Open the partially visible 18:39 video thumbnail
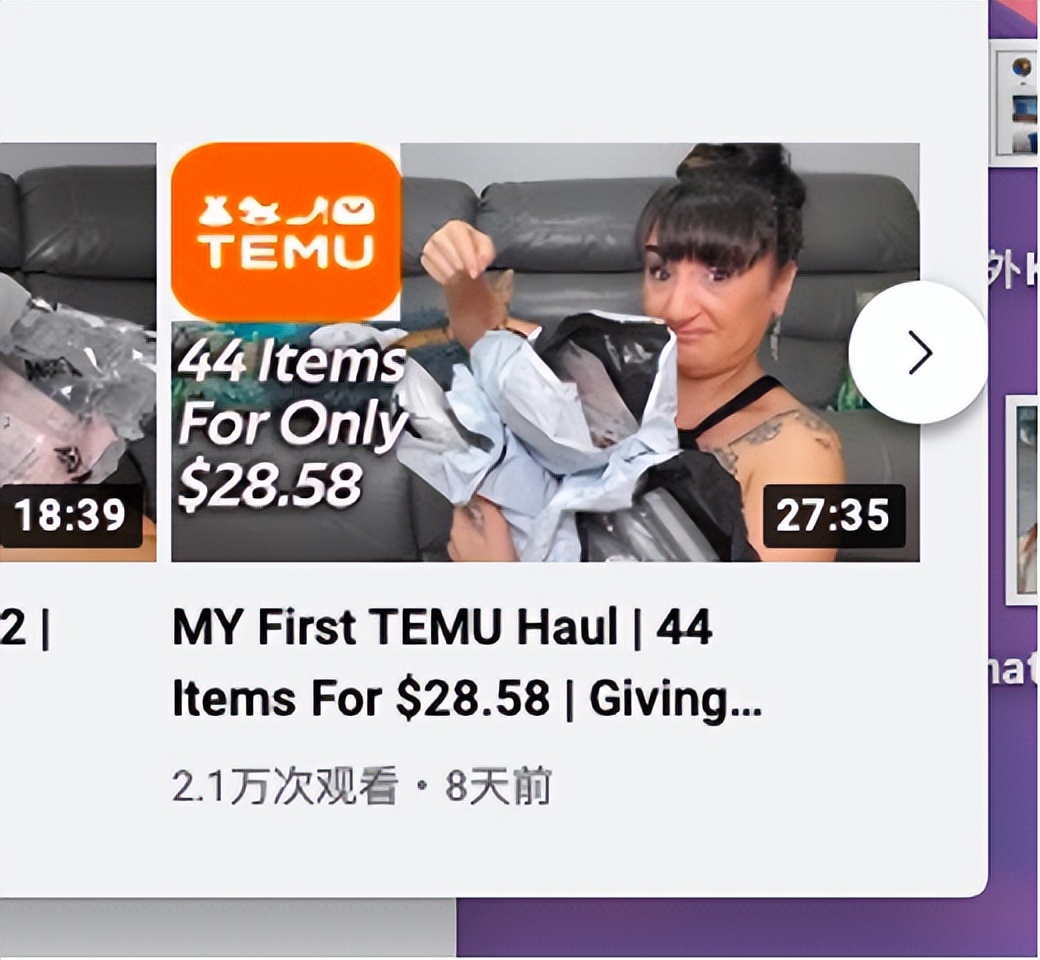The height and width of the screenshot is (960, 1040). [x=78, y=352]
